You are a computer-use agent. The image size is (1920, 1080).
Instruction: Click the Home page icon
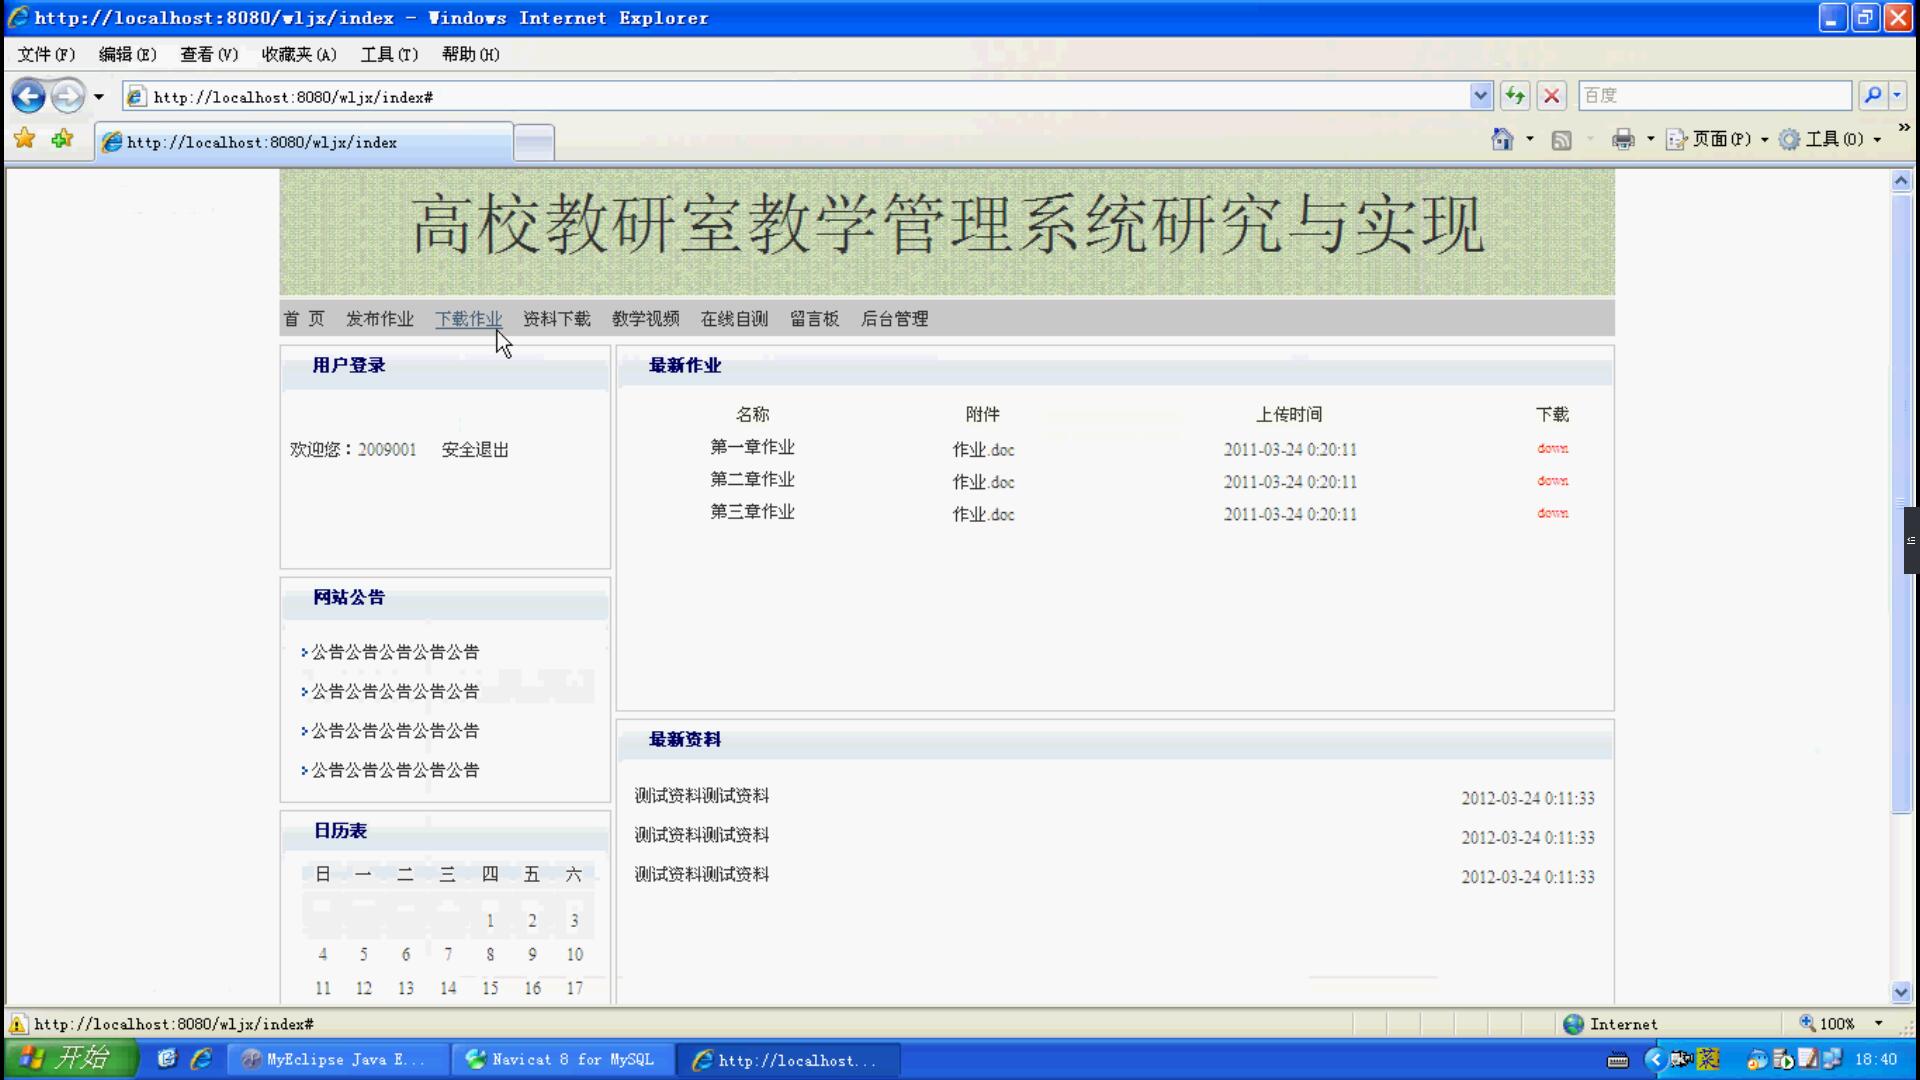[x=1502, y=139]
